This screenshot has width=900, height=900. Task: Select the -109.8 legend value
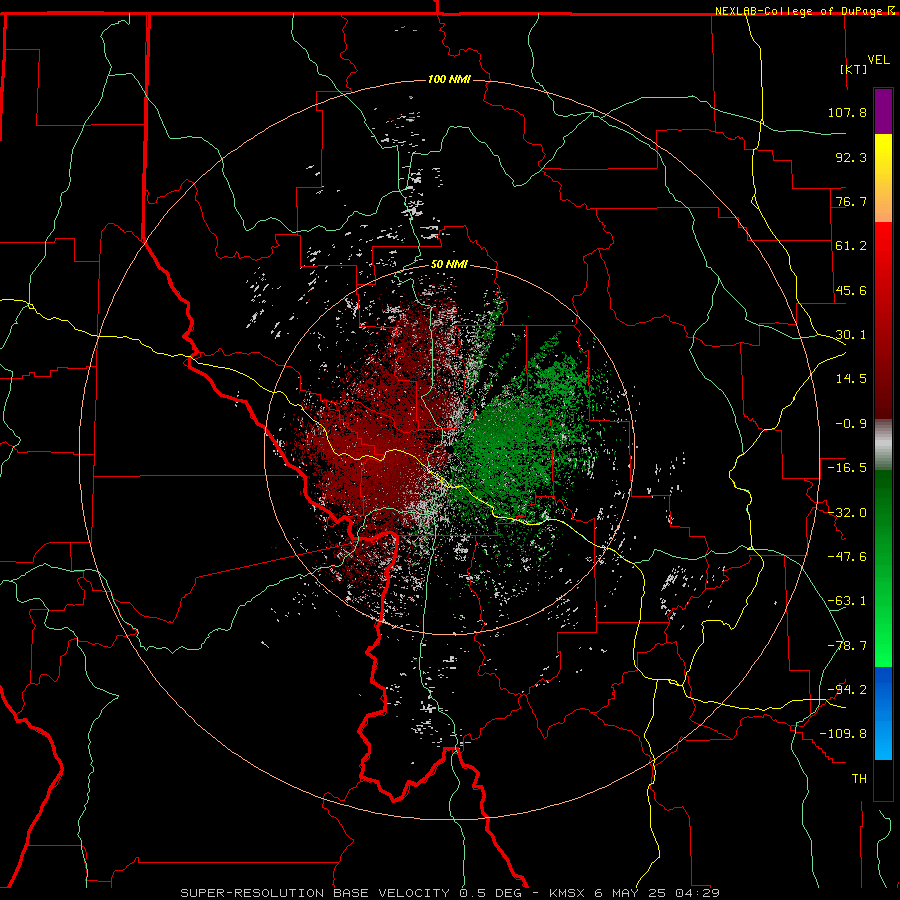click(843, 734)
